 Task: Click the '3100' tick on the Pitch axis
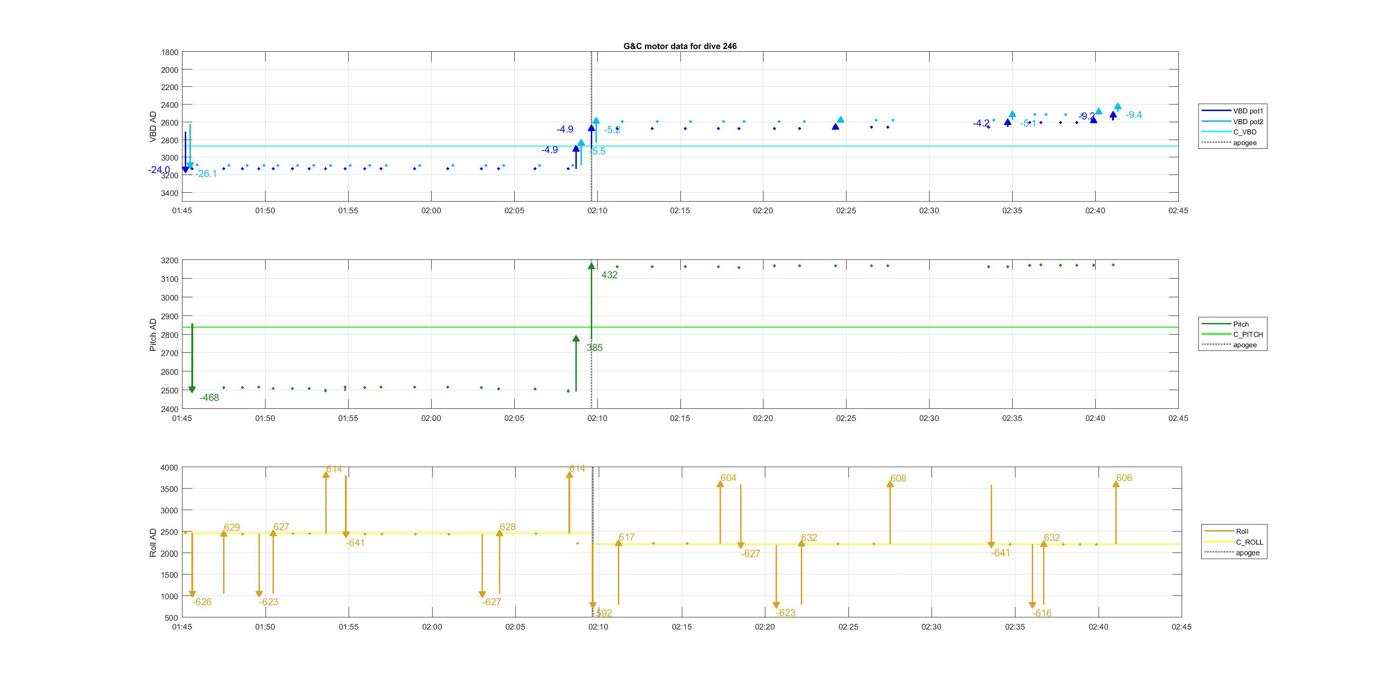coord(169,279)
